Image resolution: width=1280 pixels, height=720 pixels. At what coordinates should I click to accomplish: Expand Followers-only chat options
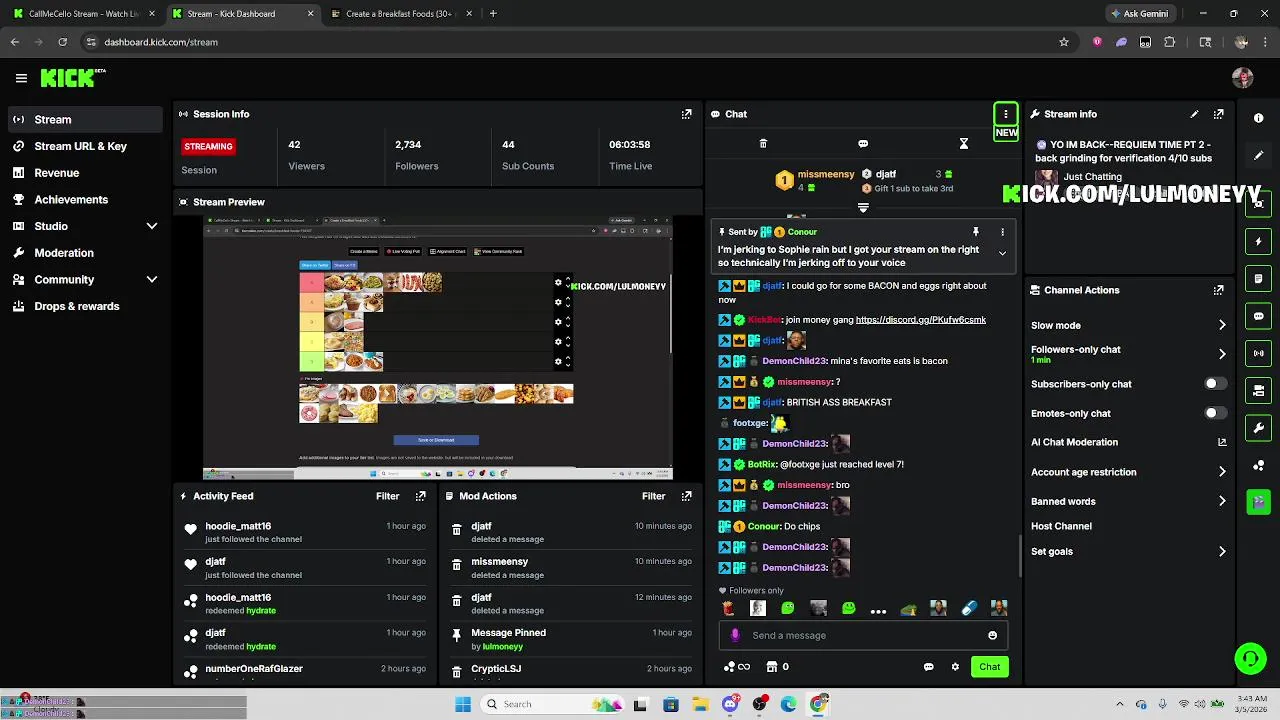(1222, 354)
